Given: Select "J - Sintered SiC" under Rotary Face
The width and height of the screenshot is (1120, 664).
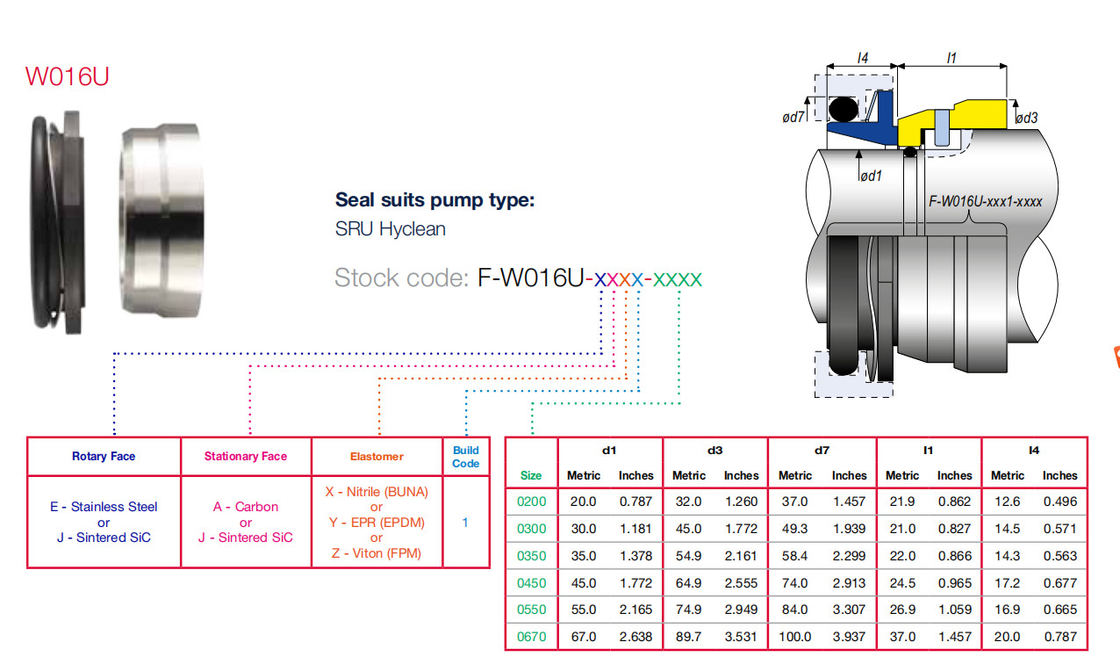Looking at the screenshot, I should (x=104, y=538).
